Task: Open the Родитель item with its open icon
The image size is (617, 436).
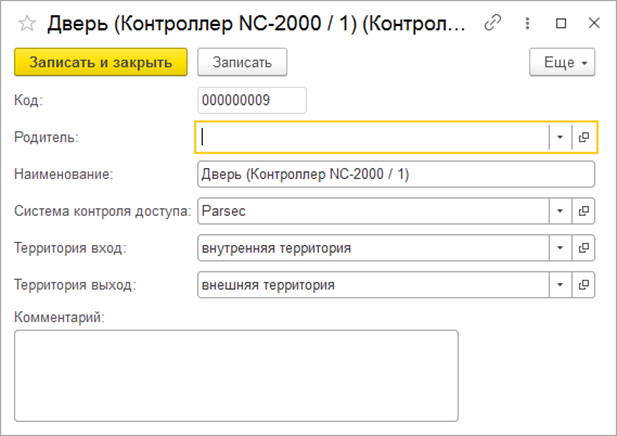Action: 585,137
